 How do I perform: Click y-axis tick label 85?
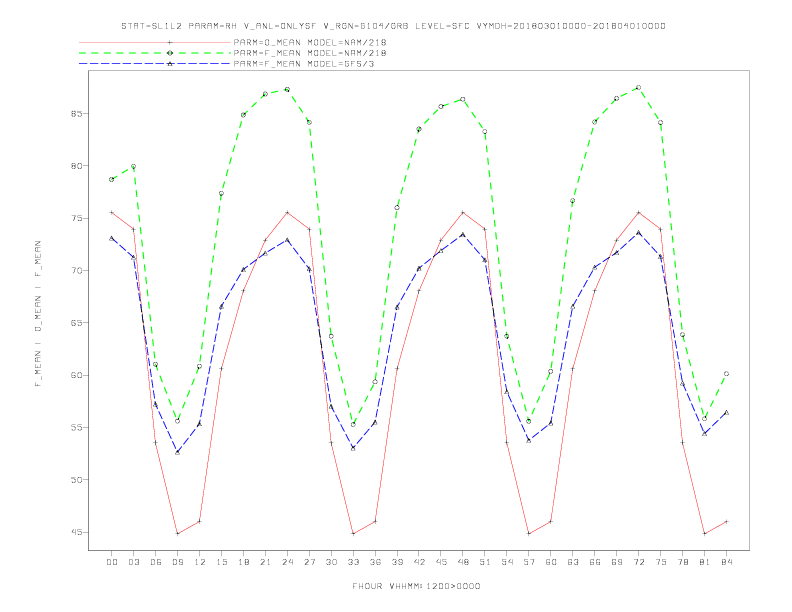tap(77, 114)
